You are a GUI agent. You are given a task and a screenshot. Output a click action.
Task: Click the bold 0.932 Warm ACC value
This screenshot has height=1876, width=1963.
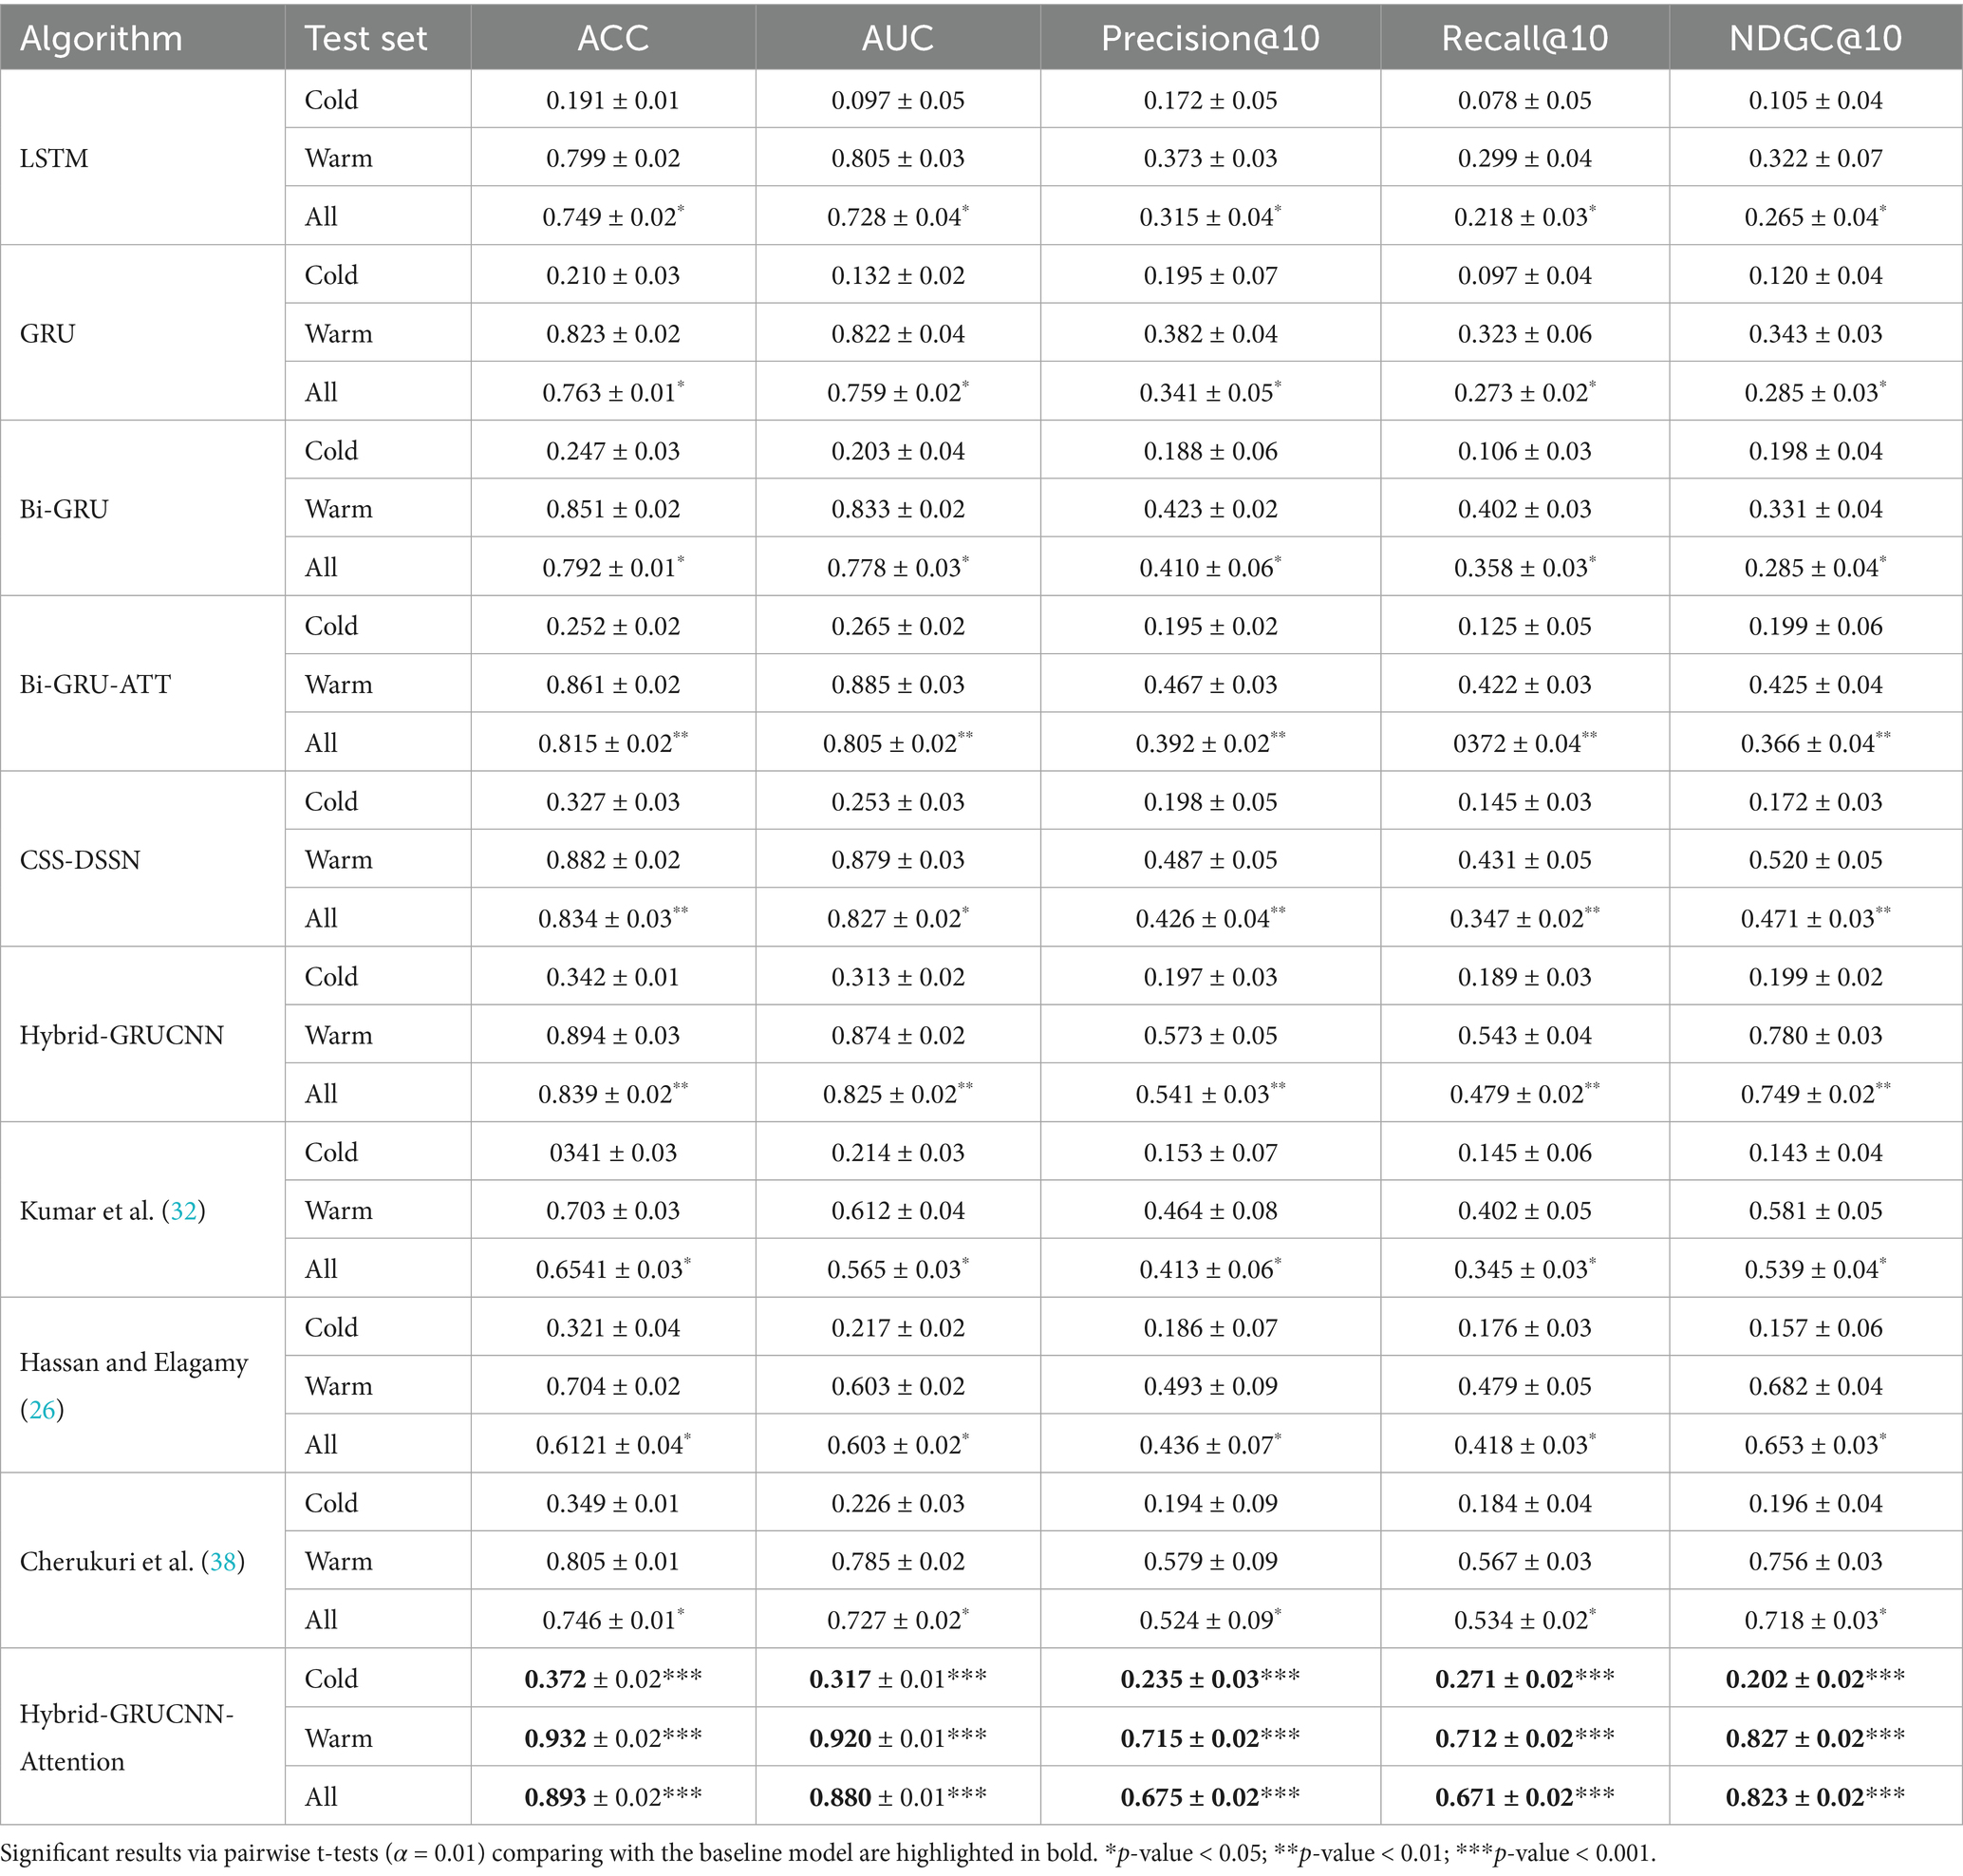coord(555,1739)
